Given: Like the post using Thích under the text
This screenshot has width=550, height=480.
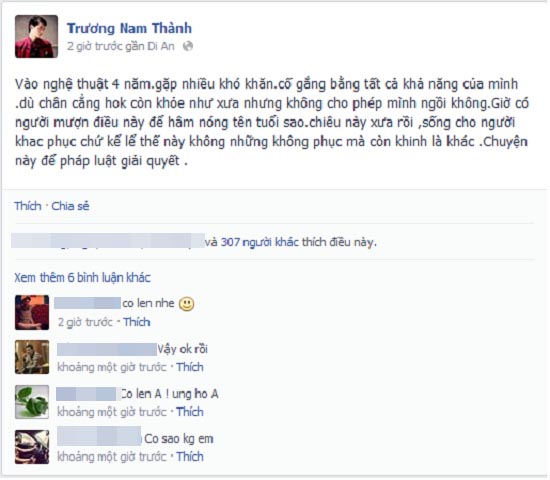Looking at the screenshot, I should [x=28, y=206].
